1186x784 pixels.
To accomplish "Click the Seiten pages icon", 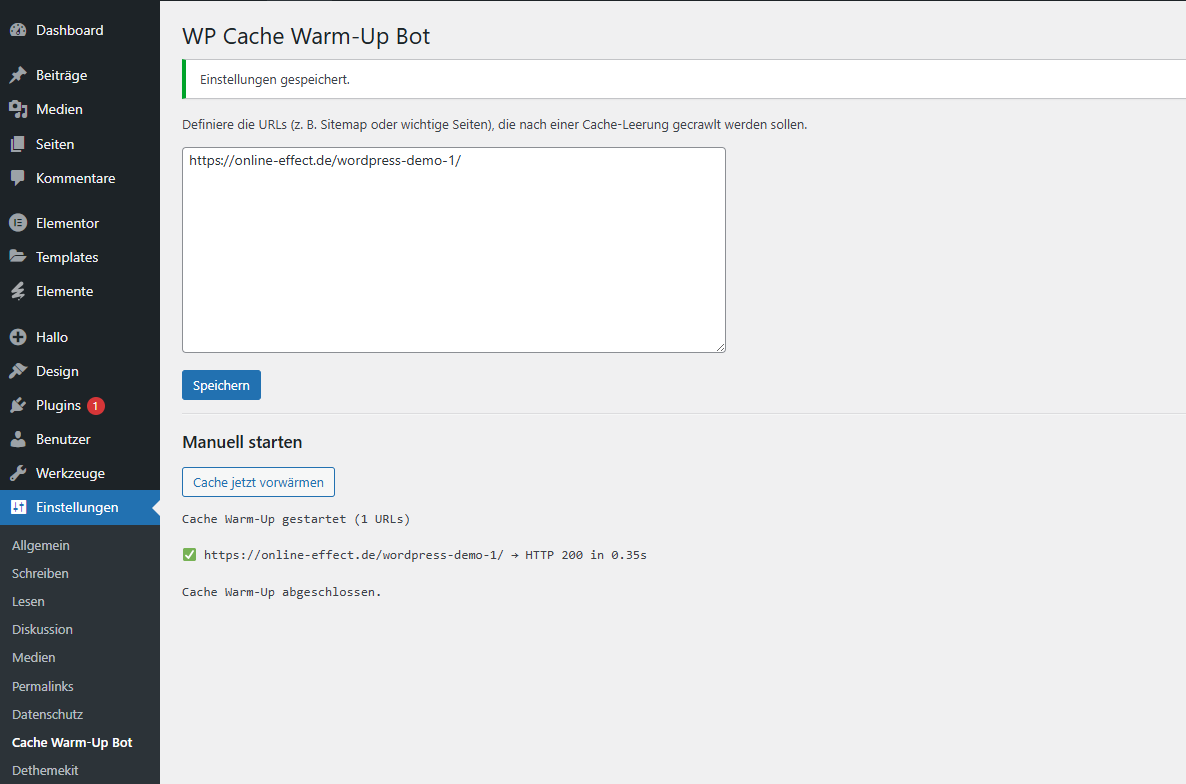I will [18, 144].
